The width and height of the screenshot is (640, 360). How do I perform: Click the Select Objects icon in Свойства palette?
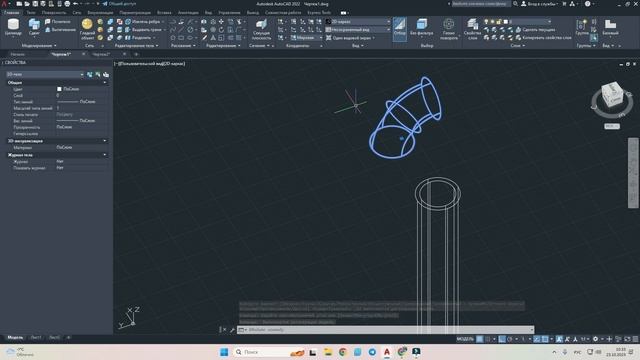(98, 74)
